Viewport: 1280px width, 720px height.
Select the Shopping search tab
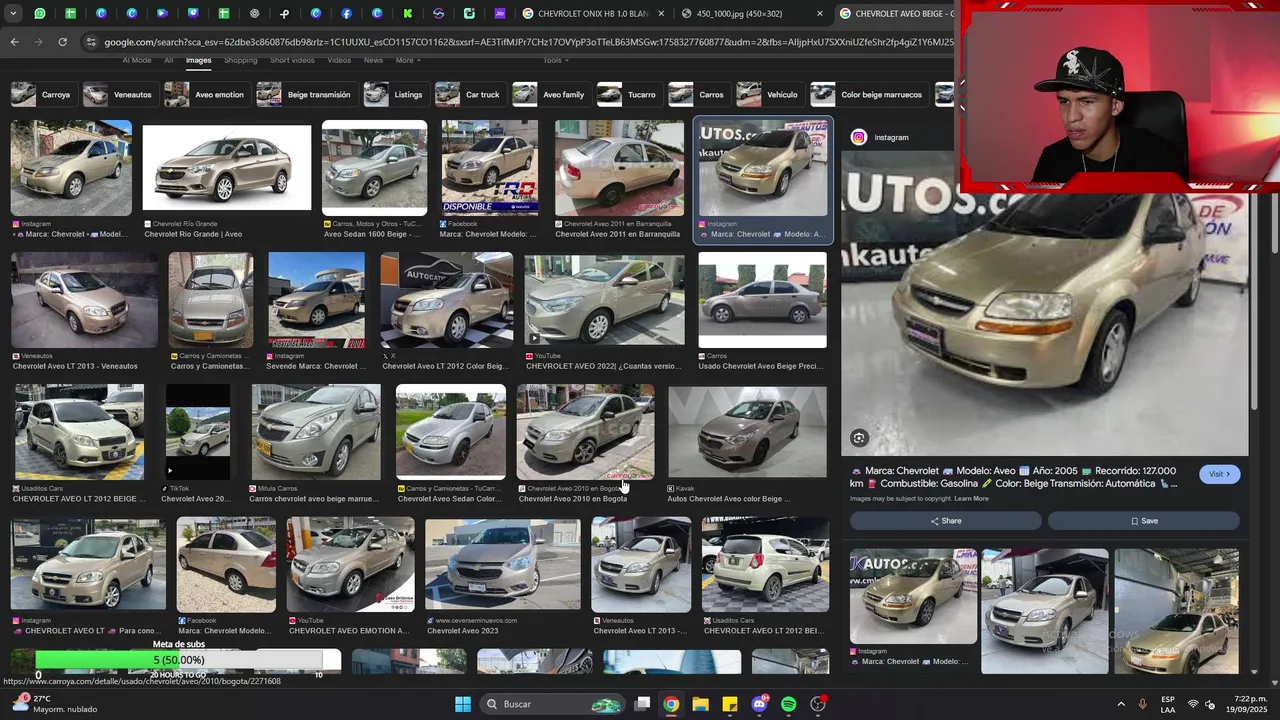(240, 60)
